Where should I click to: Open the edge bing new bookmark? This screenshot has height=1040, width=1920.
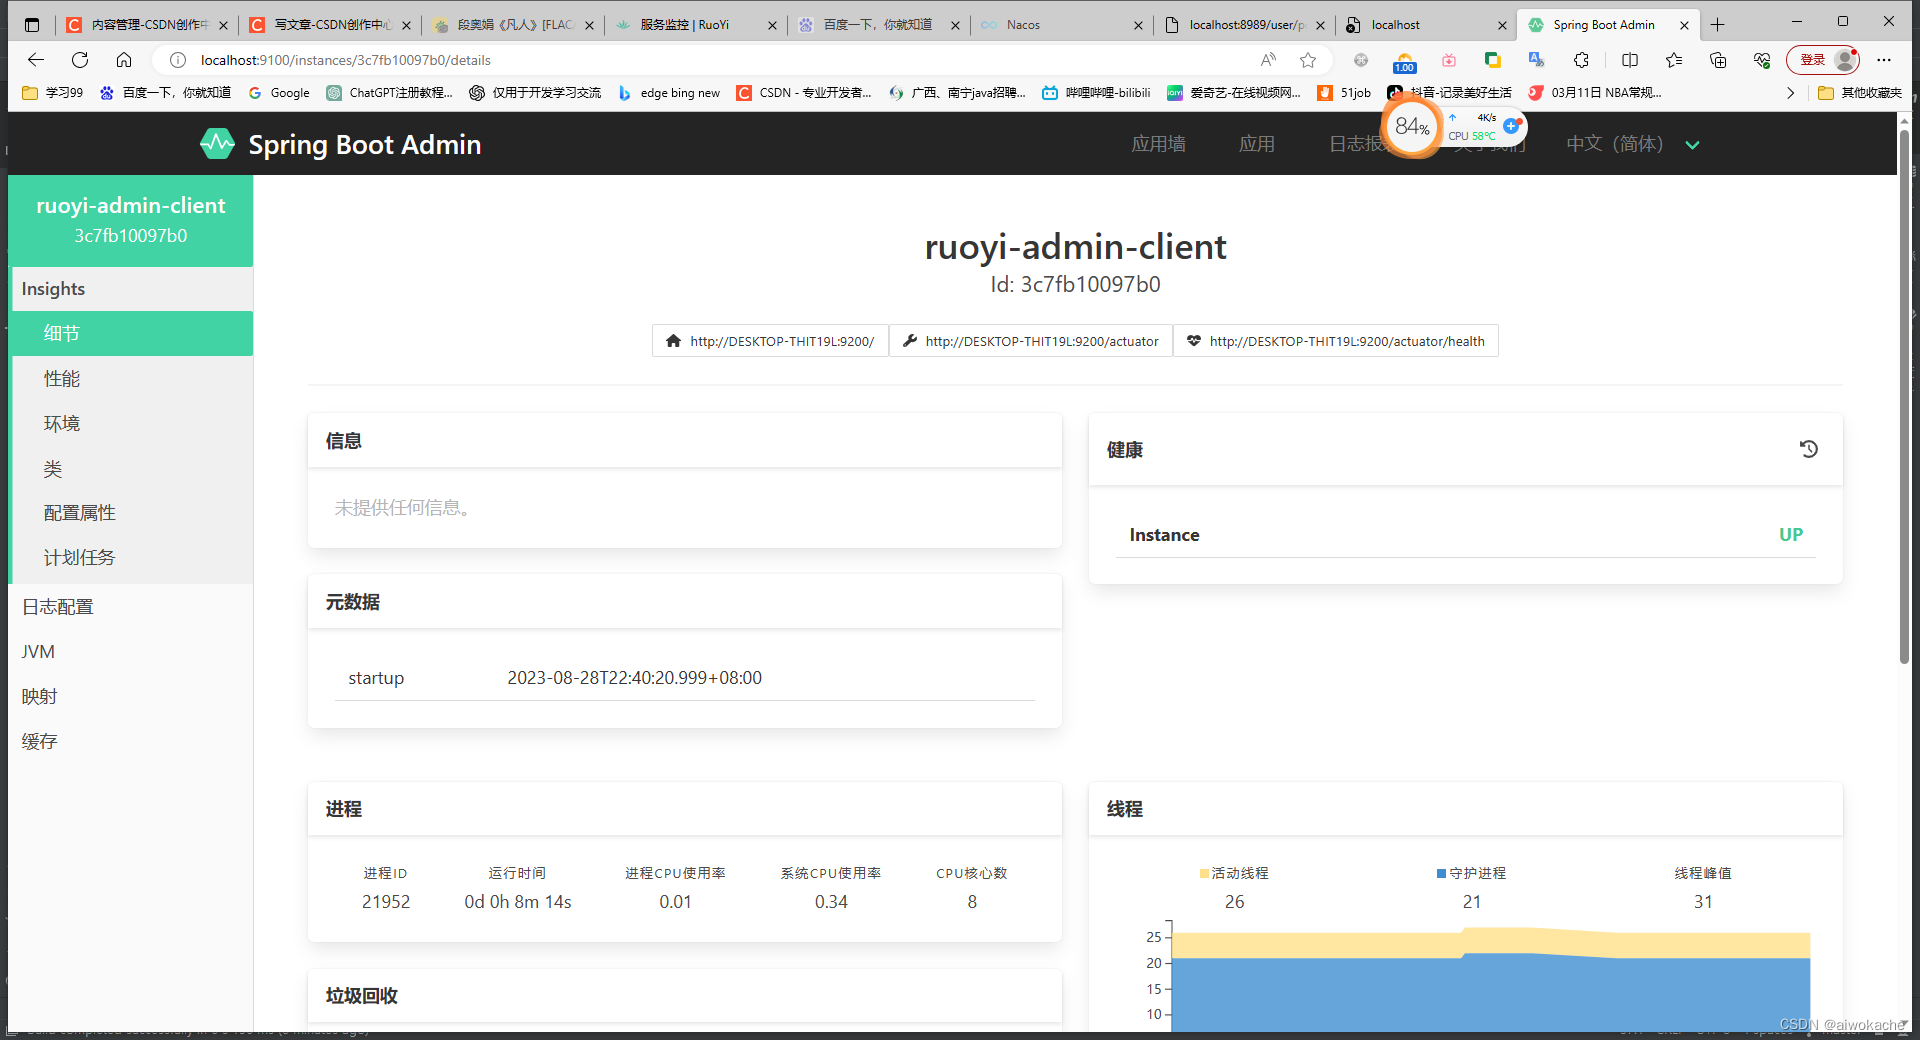668,93
